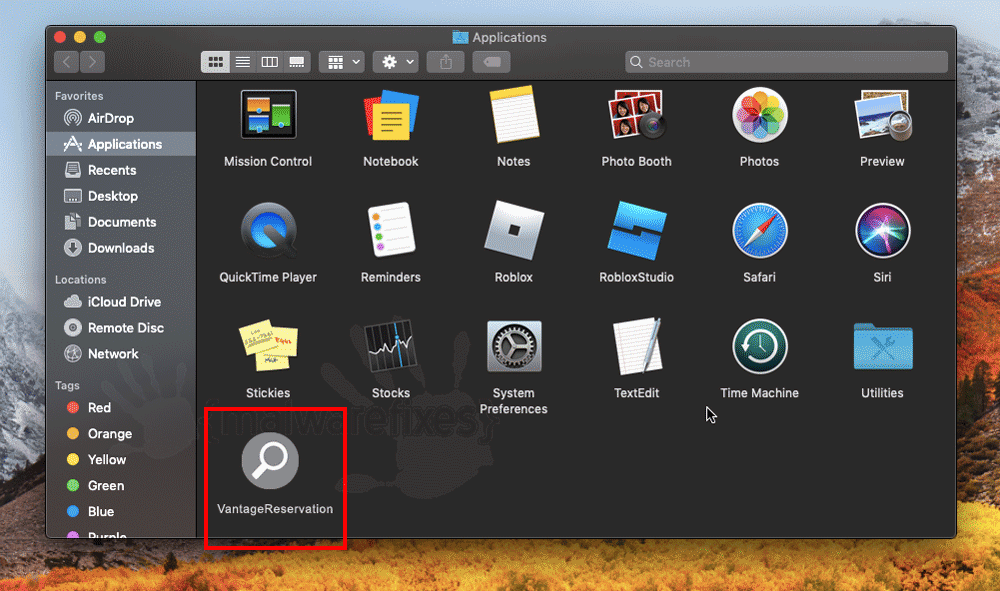This screenshot has height=591, width=1000.
Task: Click the Edit Tags toolbar button
Action: click(492, 62)
